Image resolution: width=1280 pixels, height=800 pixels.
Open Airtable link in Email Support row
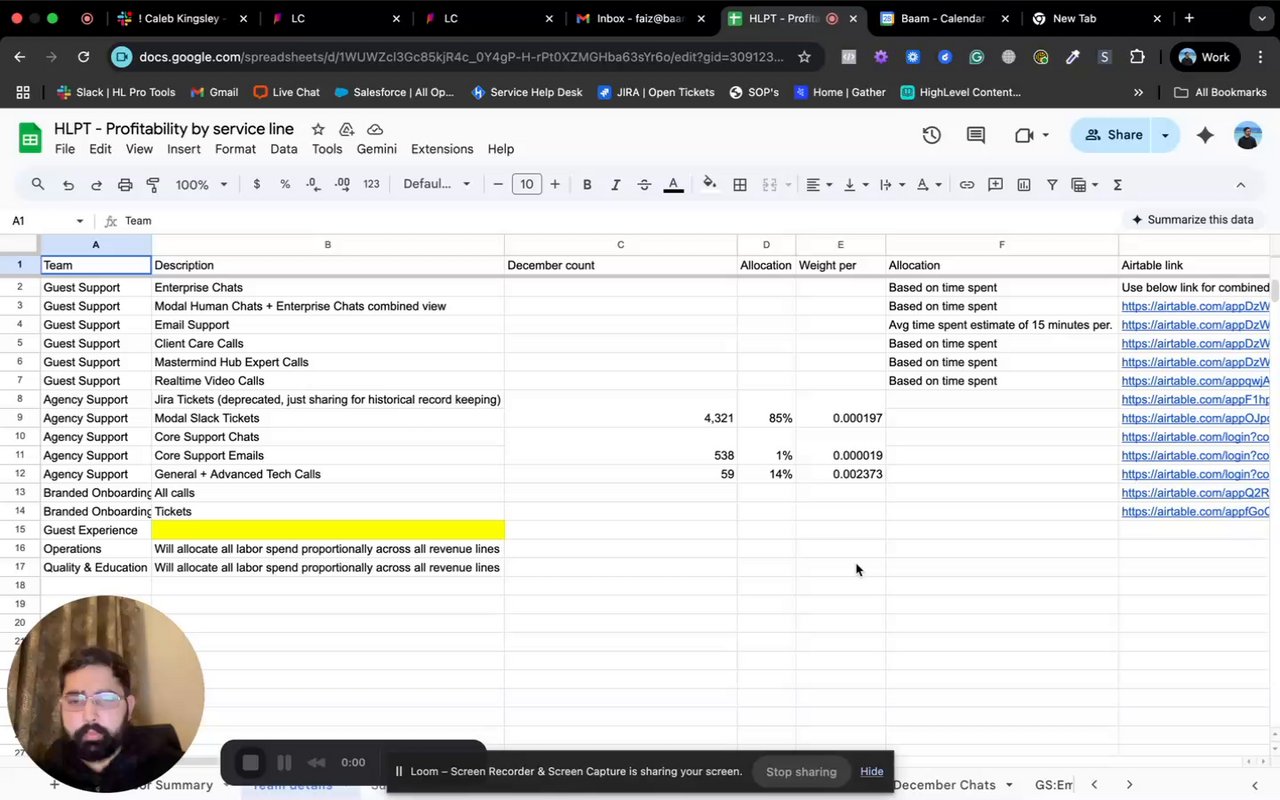click(1195, 325)
